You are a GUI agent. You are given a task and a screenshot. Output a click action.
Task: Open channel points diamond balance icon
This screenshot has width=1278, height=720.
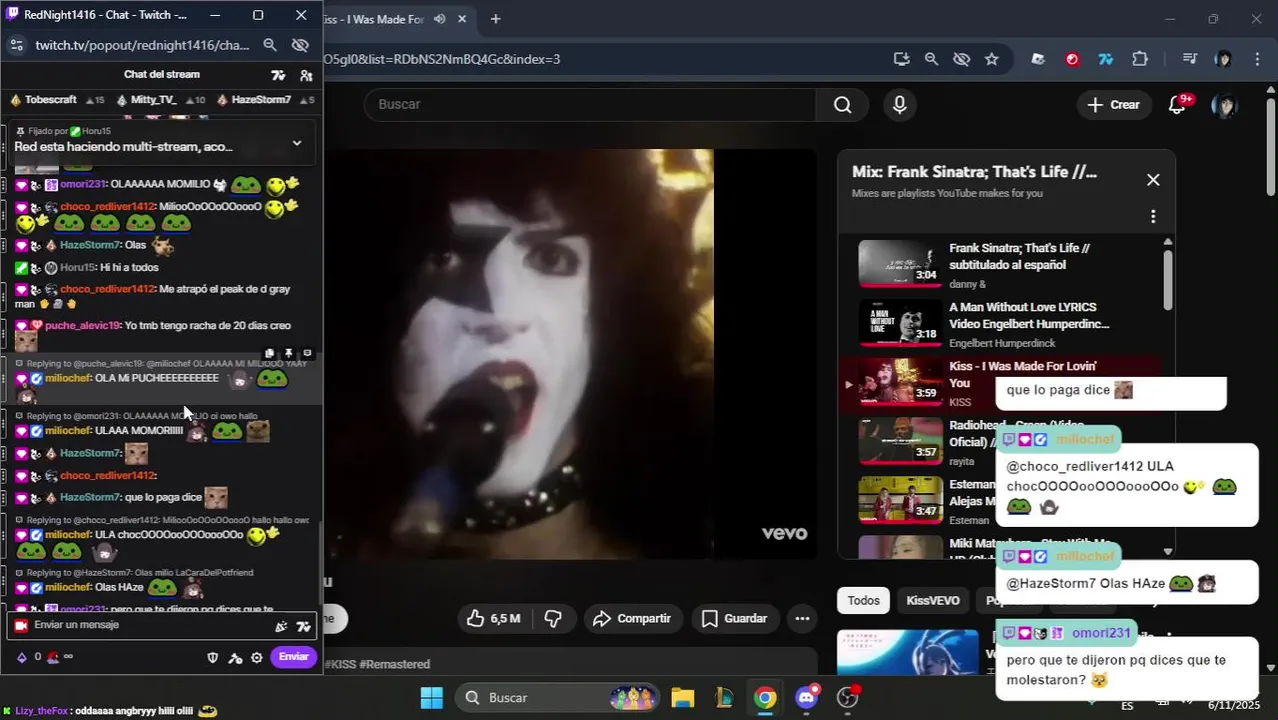pyautogui.click(x=22, y=657)
